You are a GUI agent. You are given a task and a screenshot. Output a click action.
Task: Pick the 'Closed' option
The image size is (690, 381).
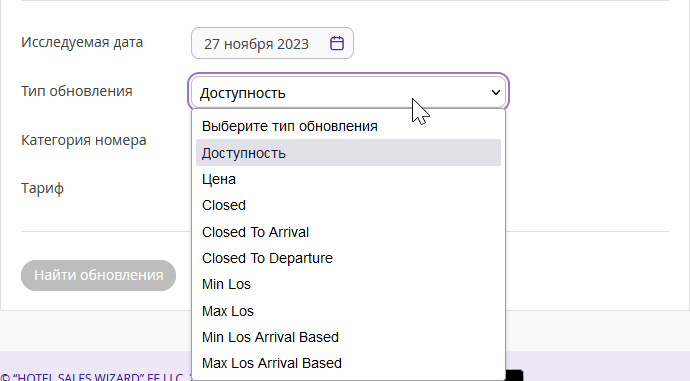[348, 205]
